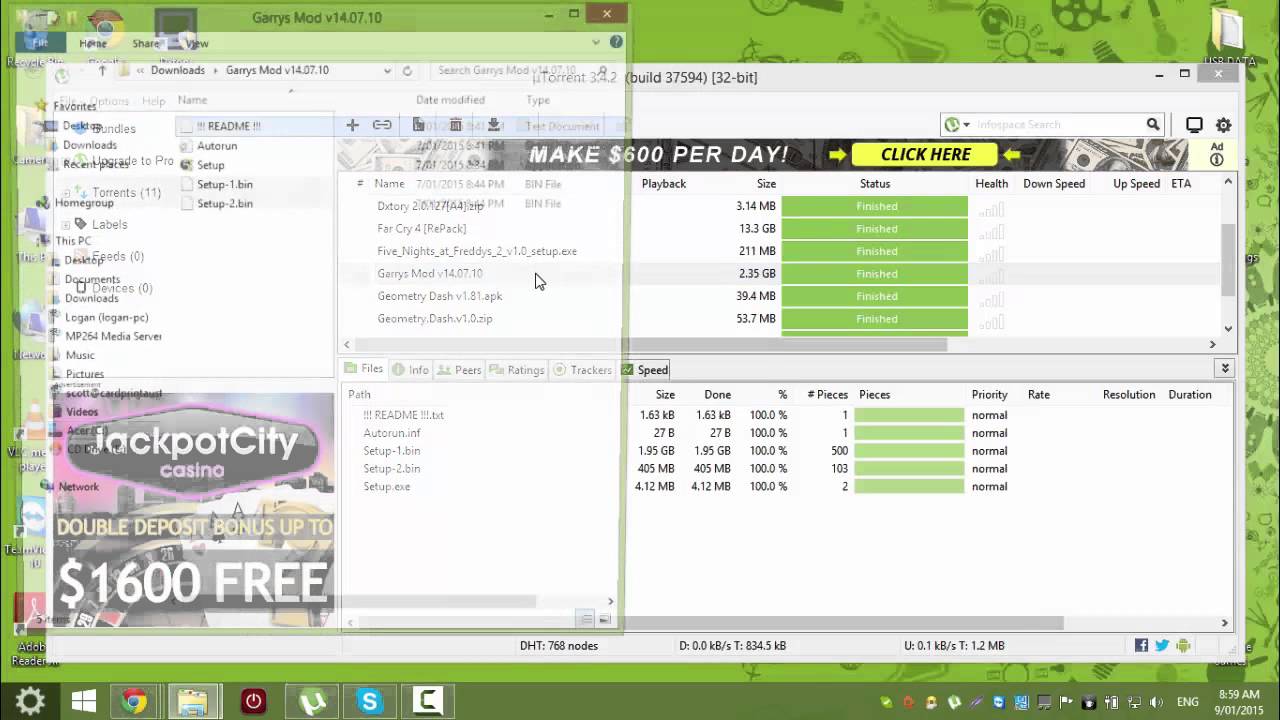1280x720 pixels.
Task: Expand the Torrents (11) sidebar tree node
Action: [x=67, y=192]
